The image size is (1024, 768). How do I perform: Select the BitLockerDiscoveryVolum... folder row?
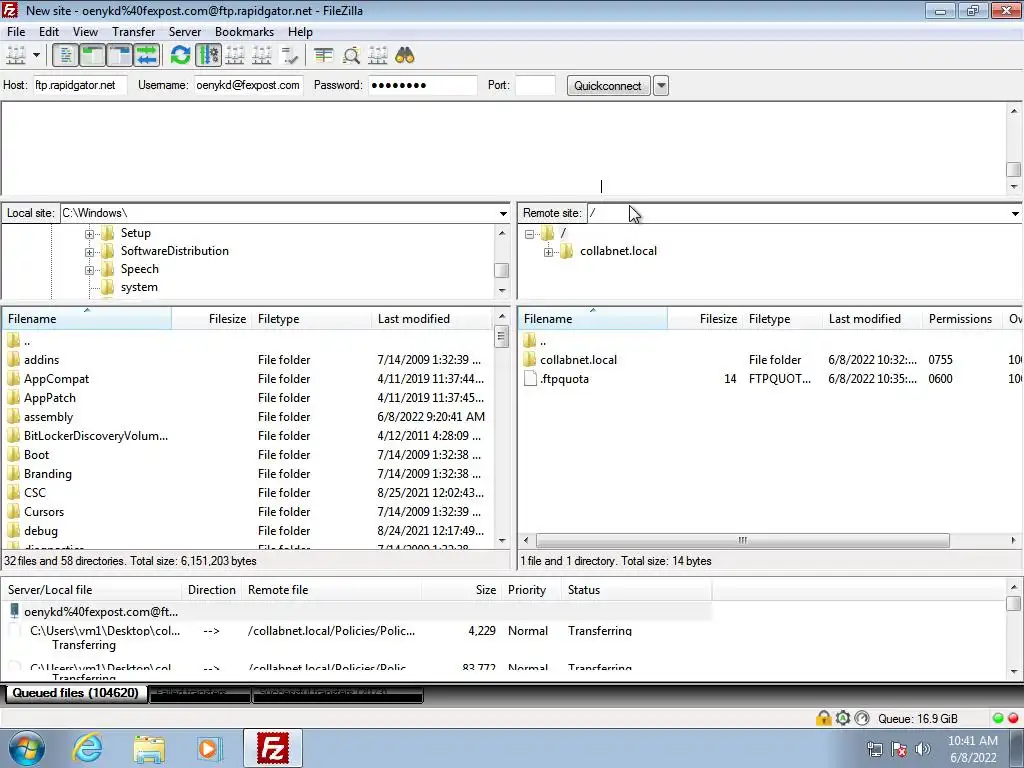click(x=246, y=436)
